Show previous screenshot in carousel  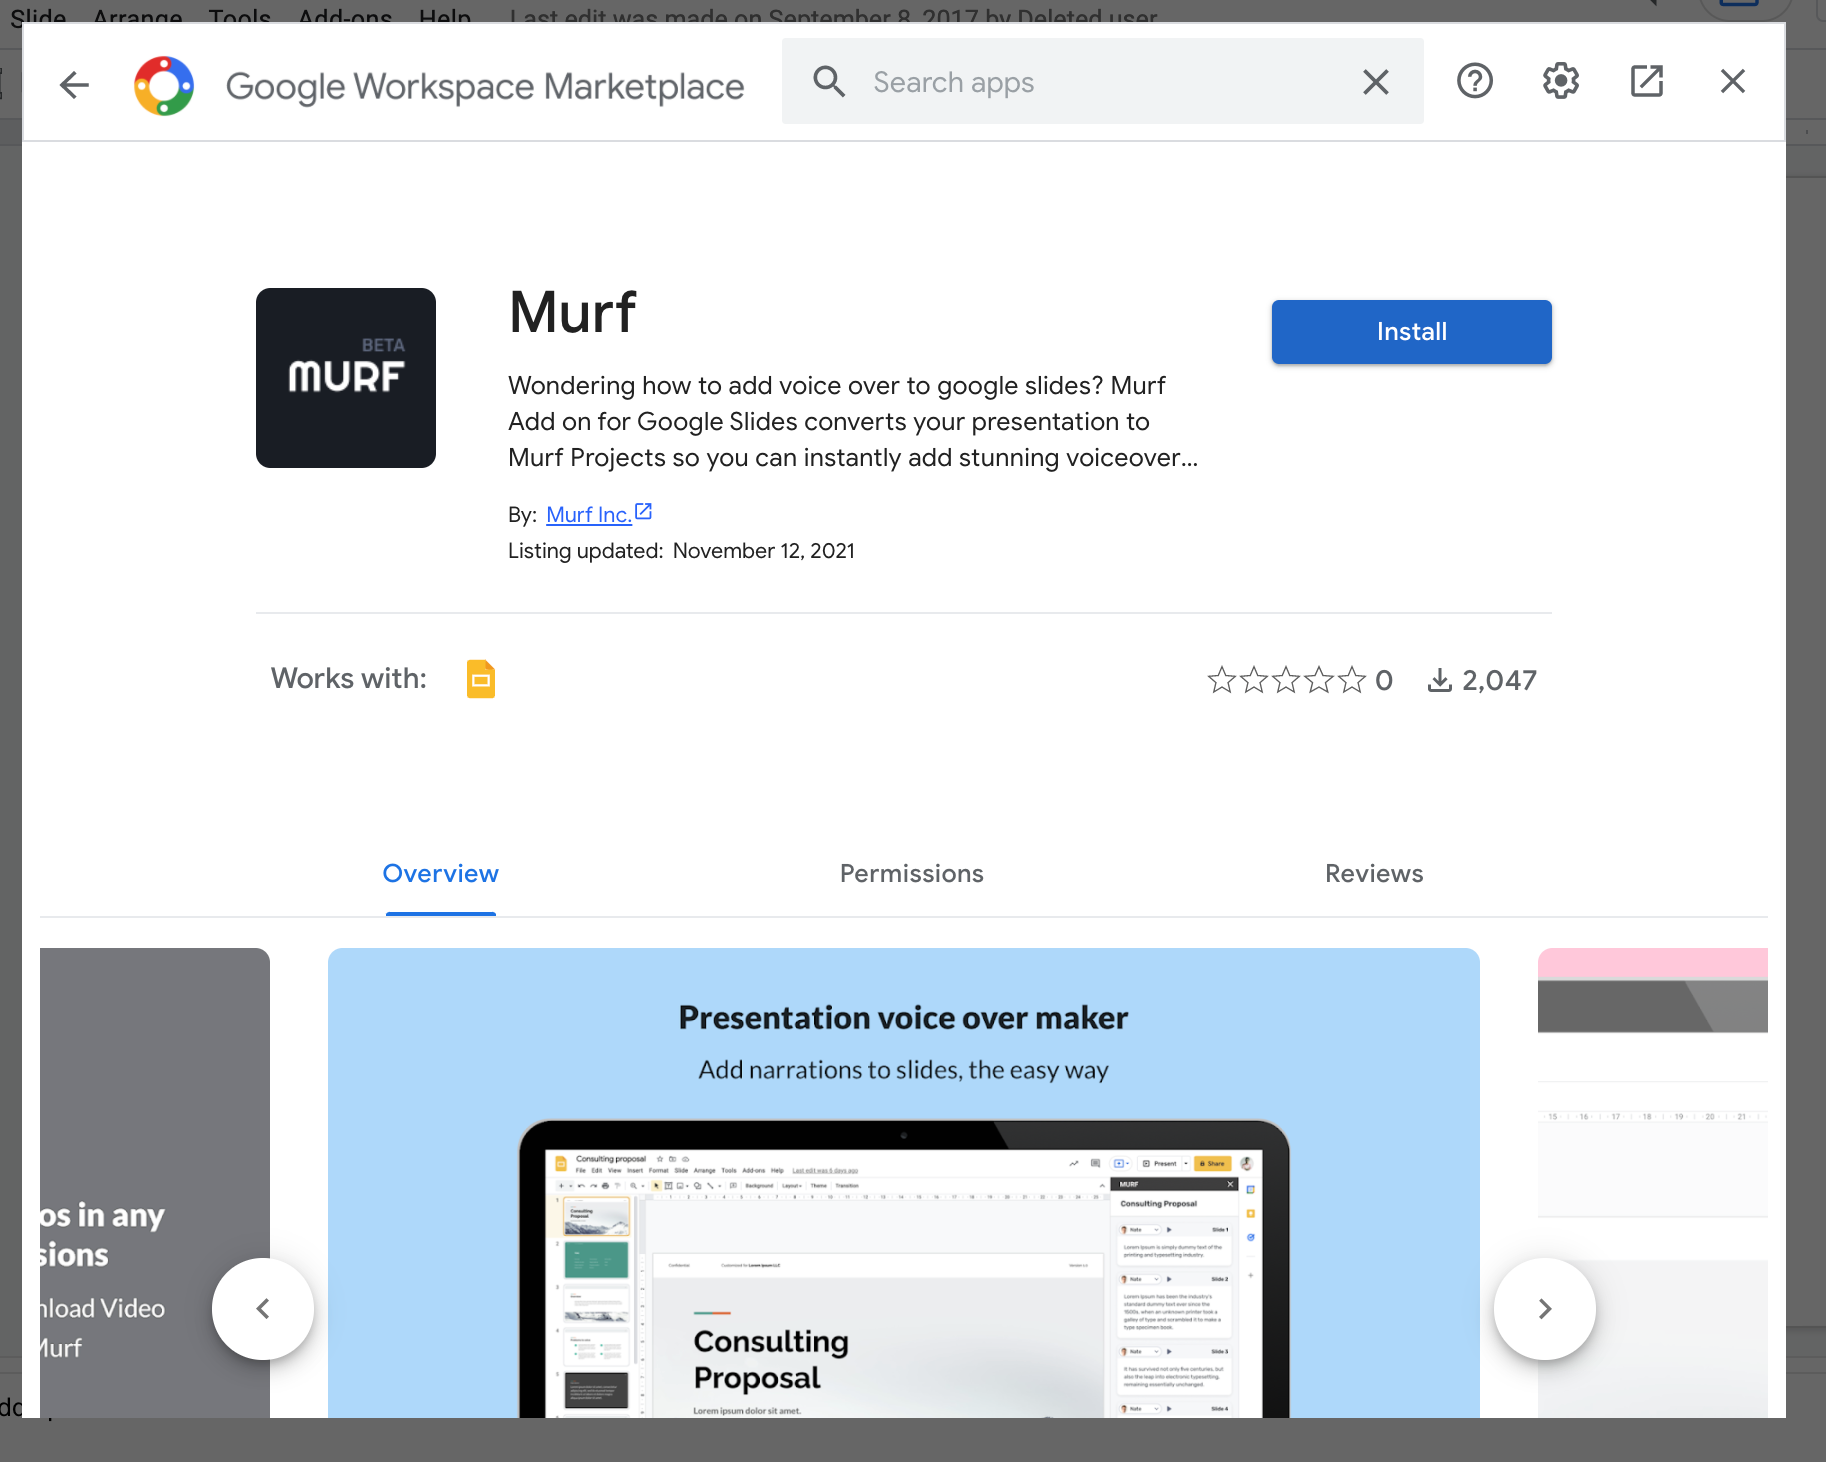pyautogui.click(x=263, y=1309)
